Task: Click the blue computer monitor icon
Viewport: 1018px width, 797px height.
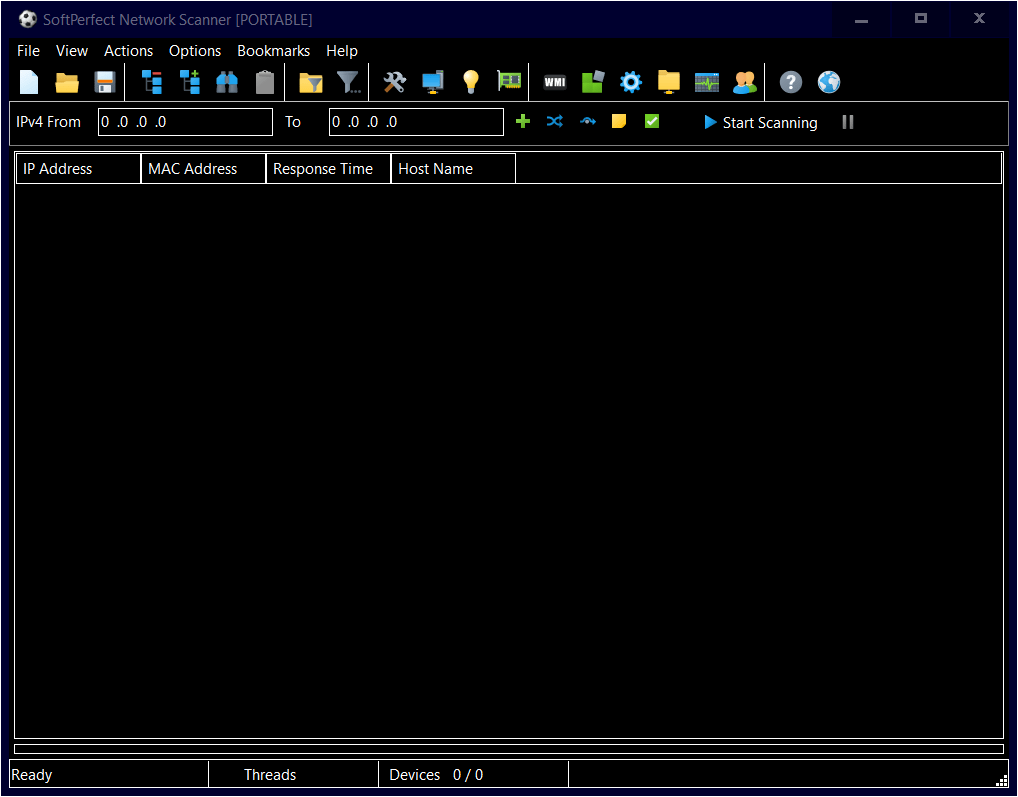Action: coord(432,82)
